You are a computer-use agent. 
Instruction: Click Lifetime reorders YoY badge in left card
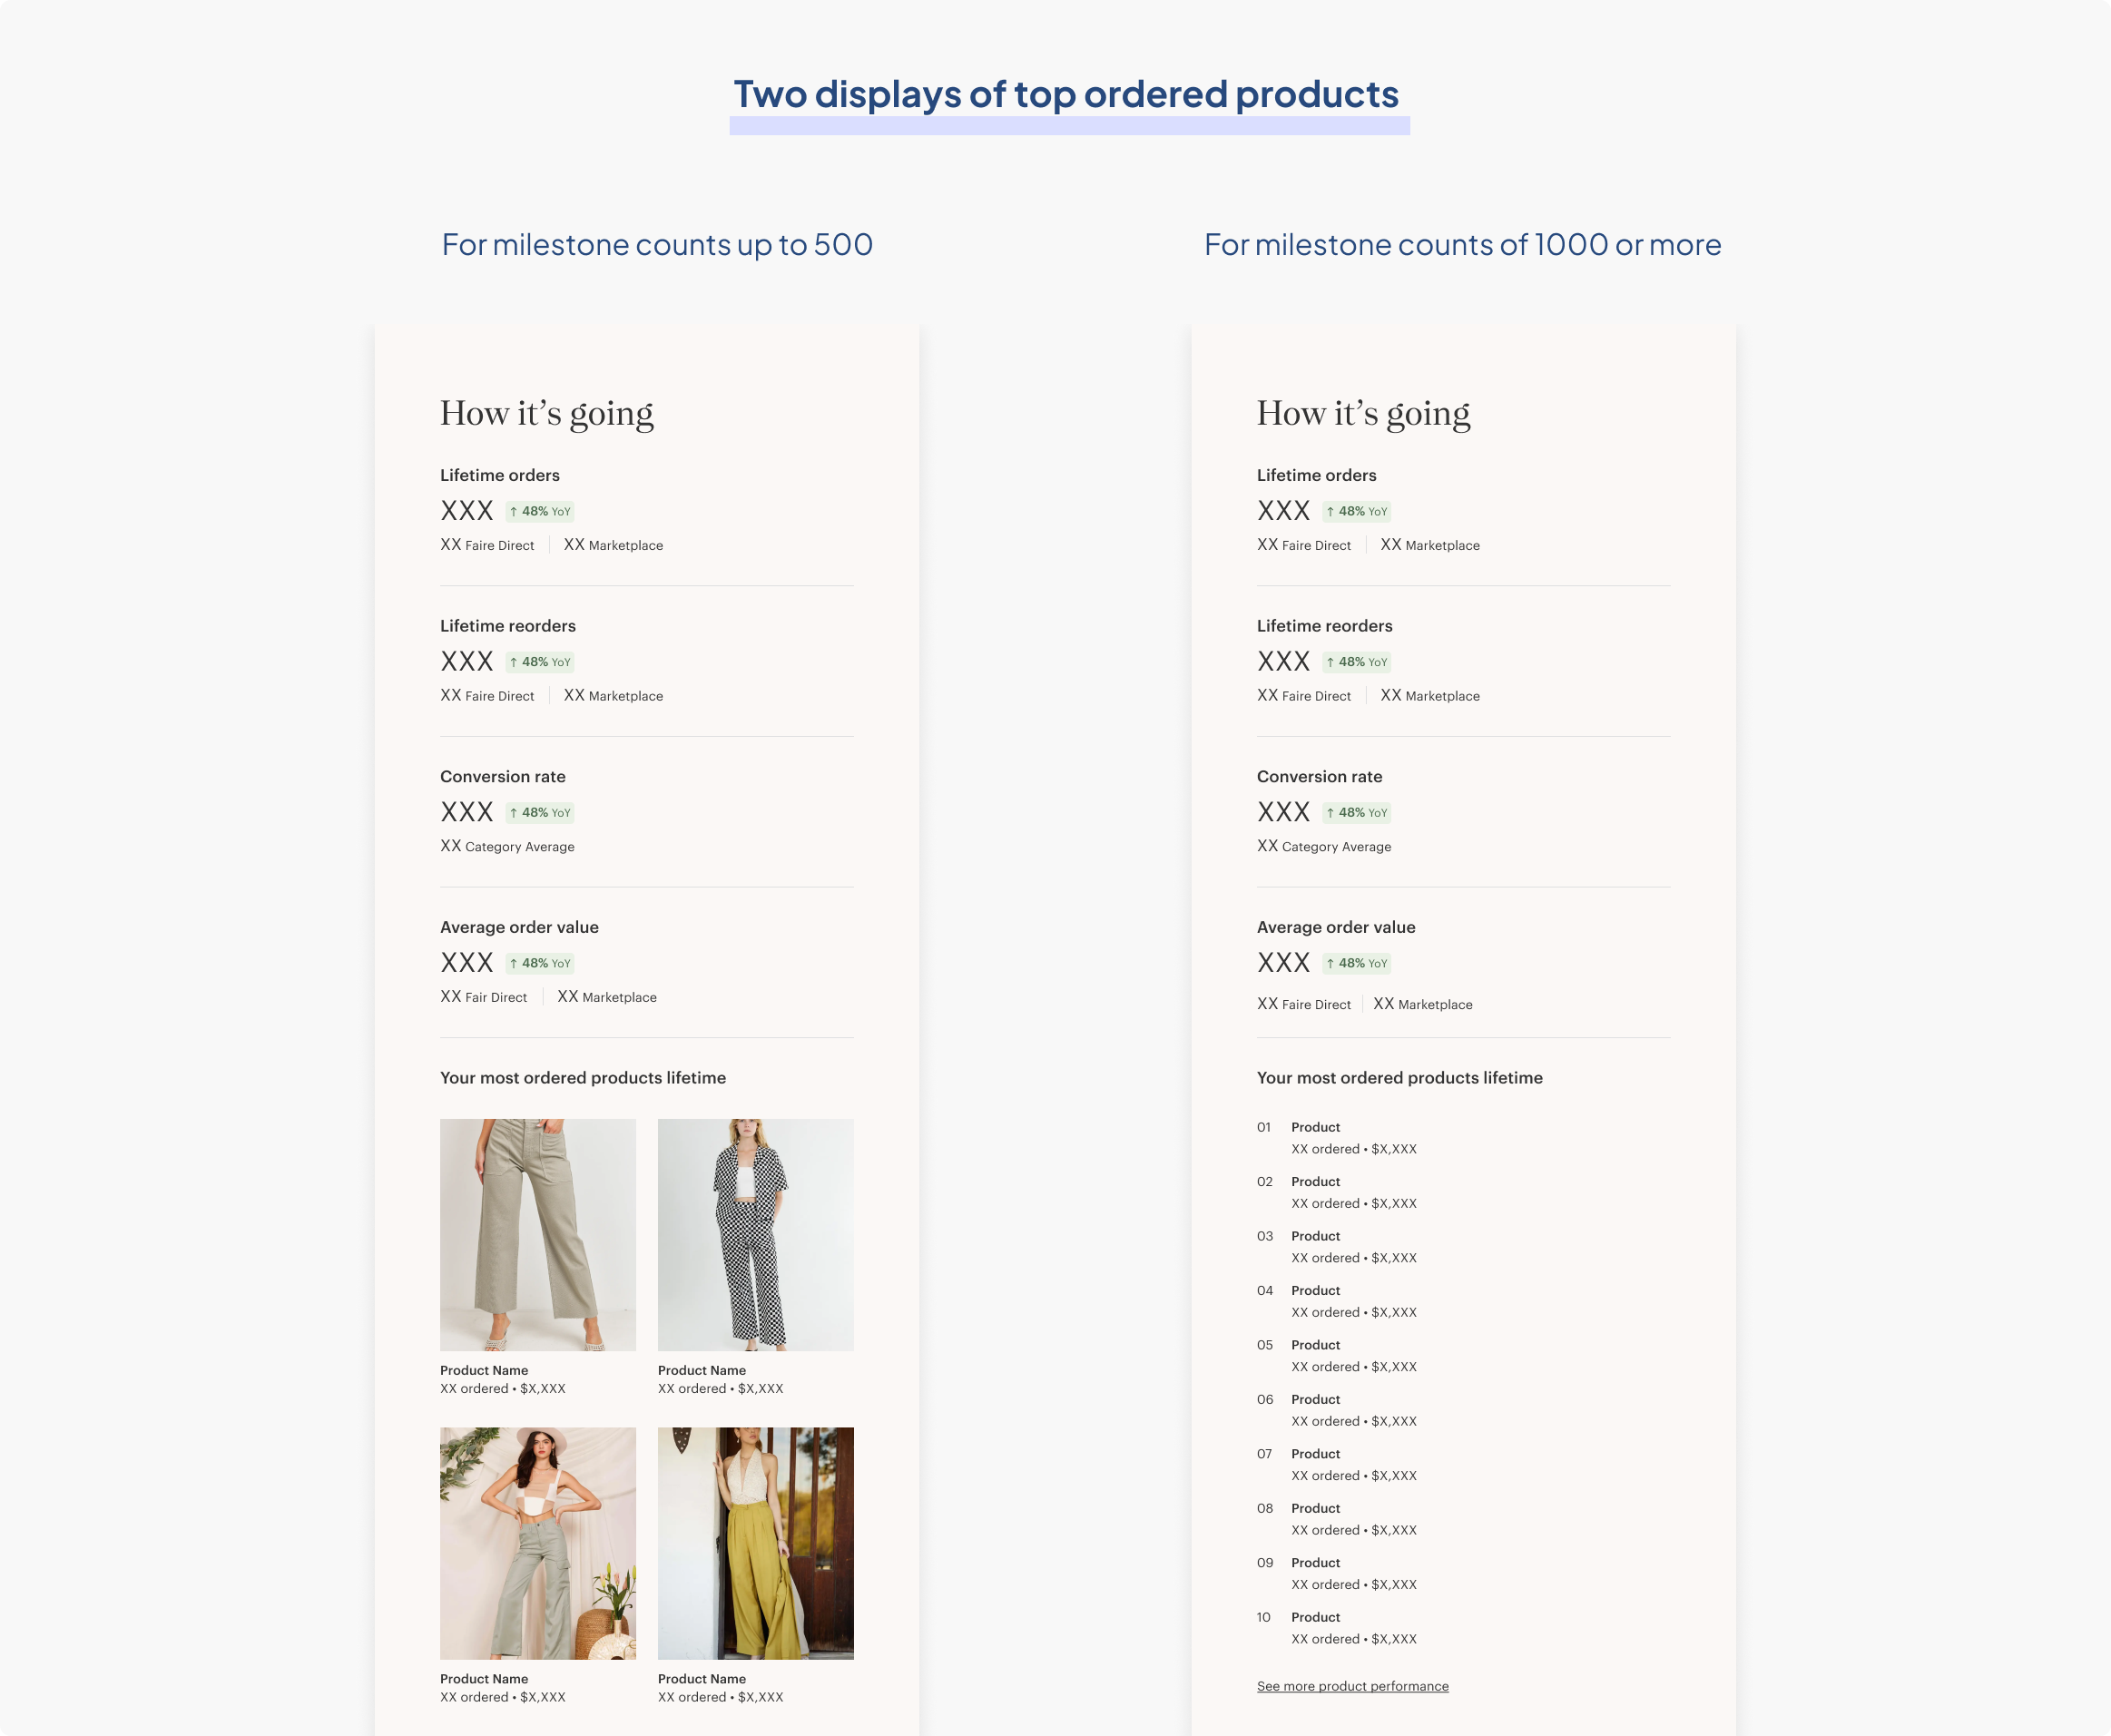click(539, 662)
